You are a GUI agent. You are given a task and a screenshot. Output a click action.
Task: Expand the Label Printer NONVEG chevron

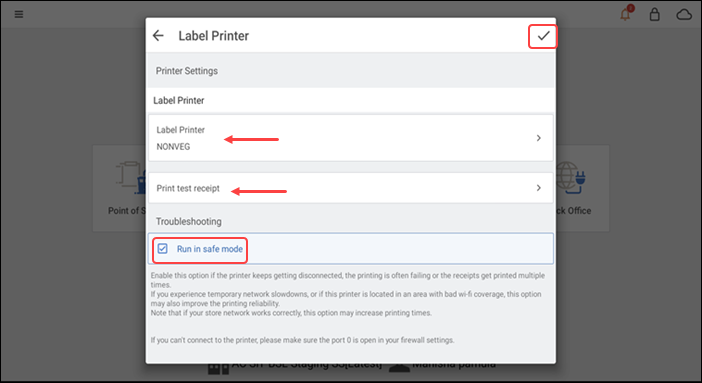pos(539,138)
